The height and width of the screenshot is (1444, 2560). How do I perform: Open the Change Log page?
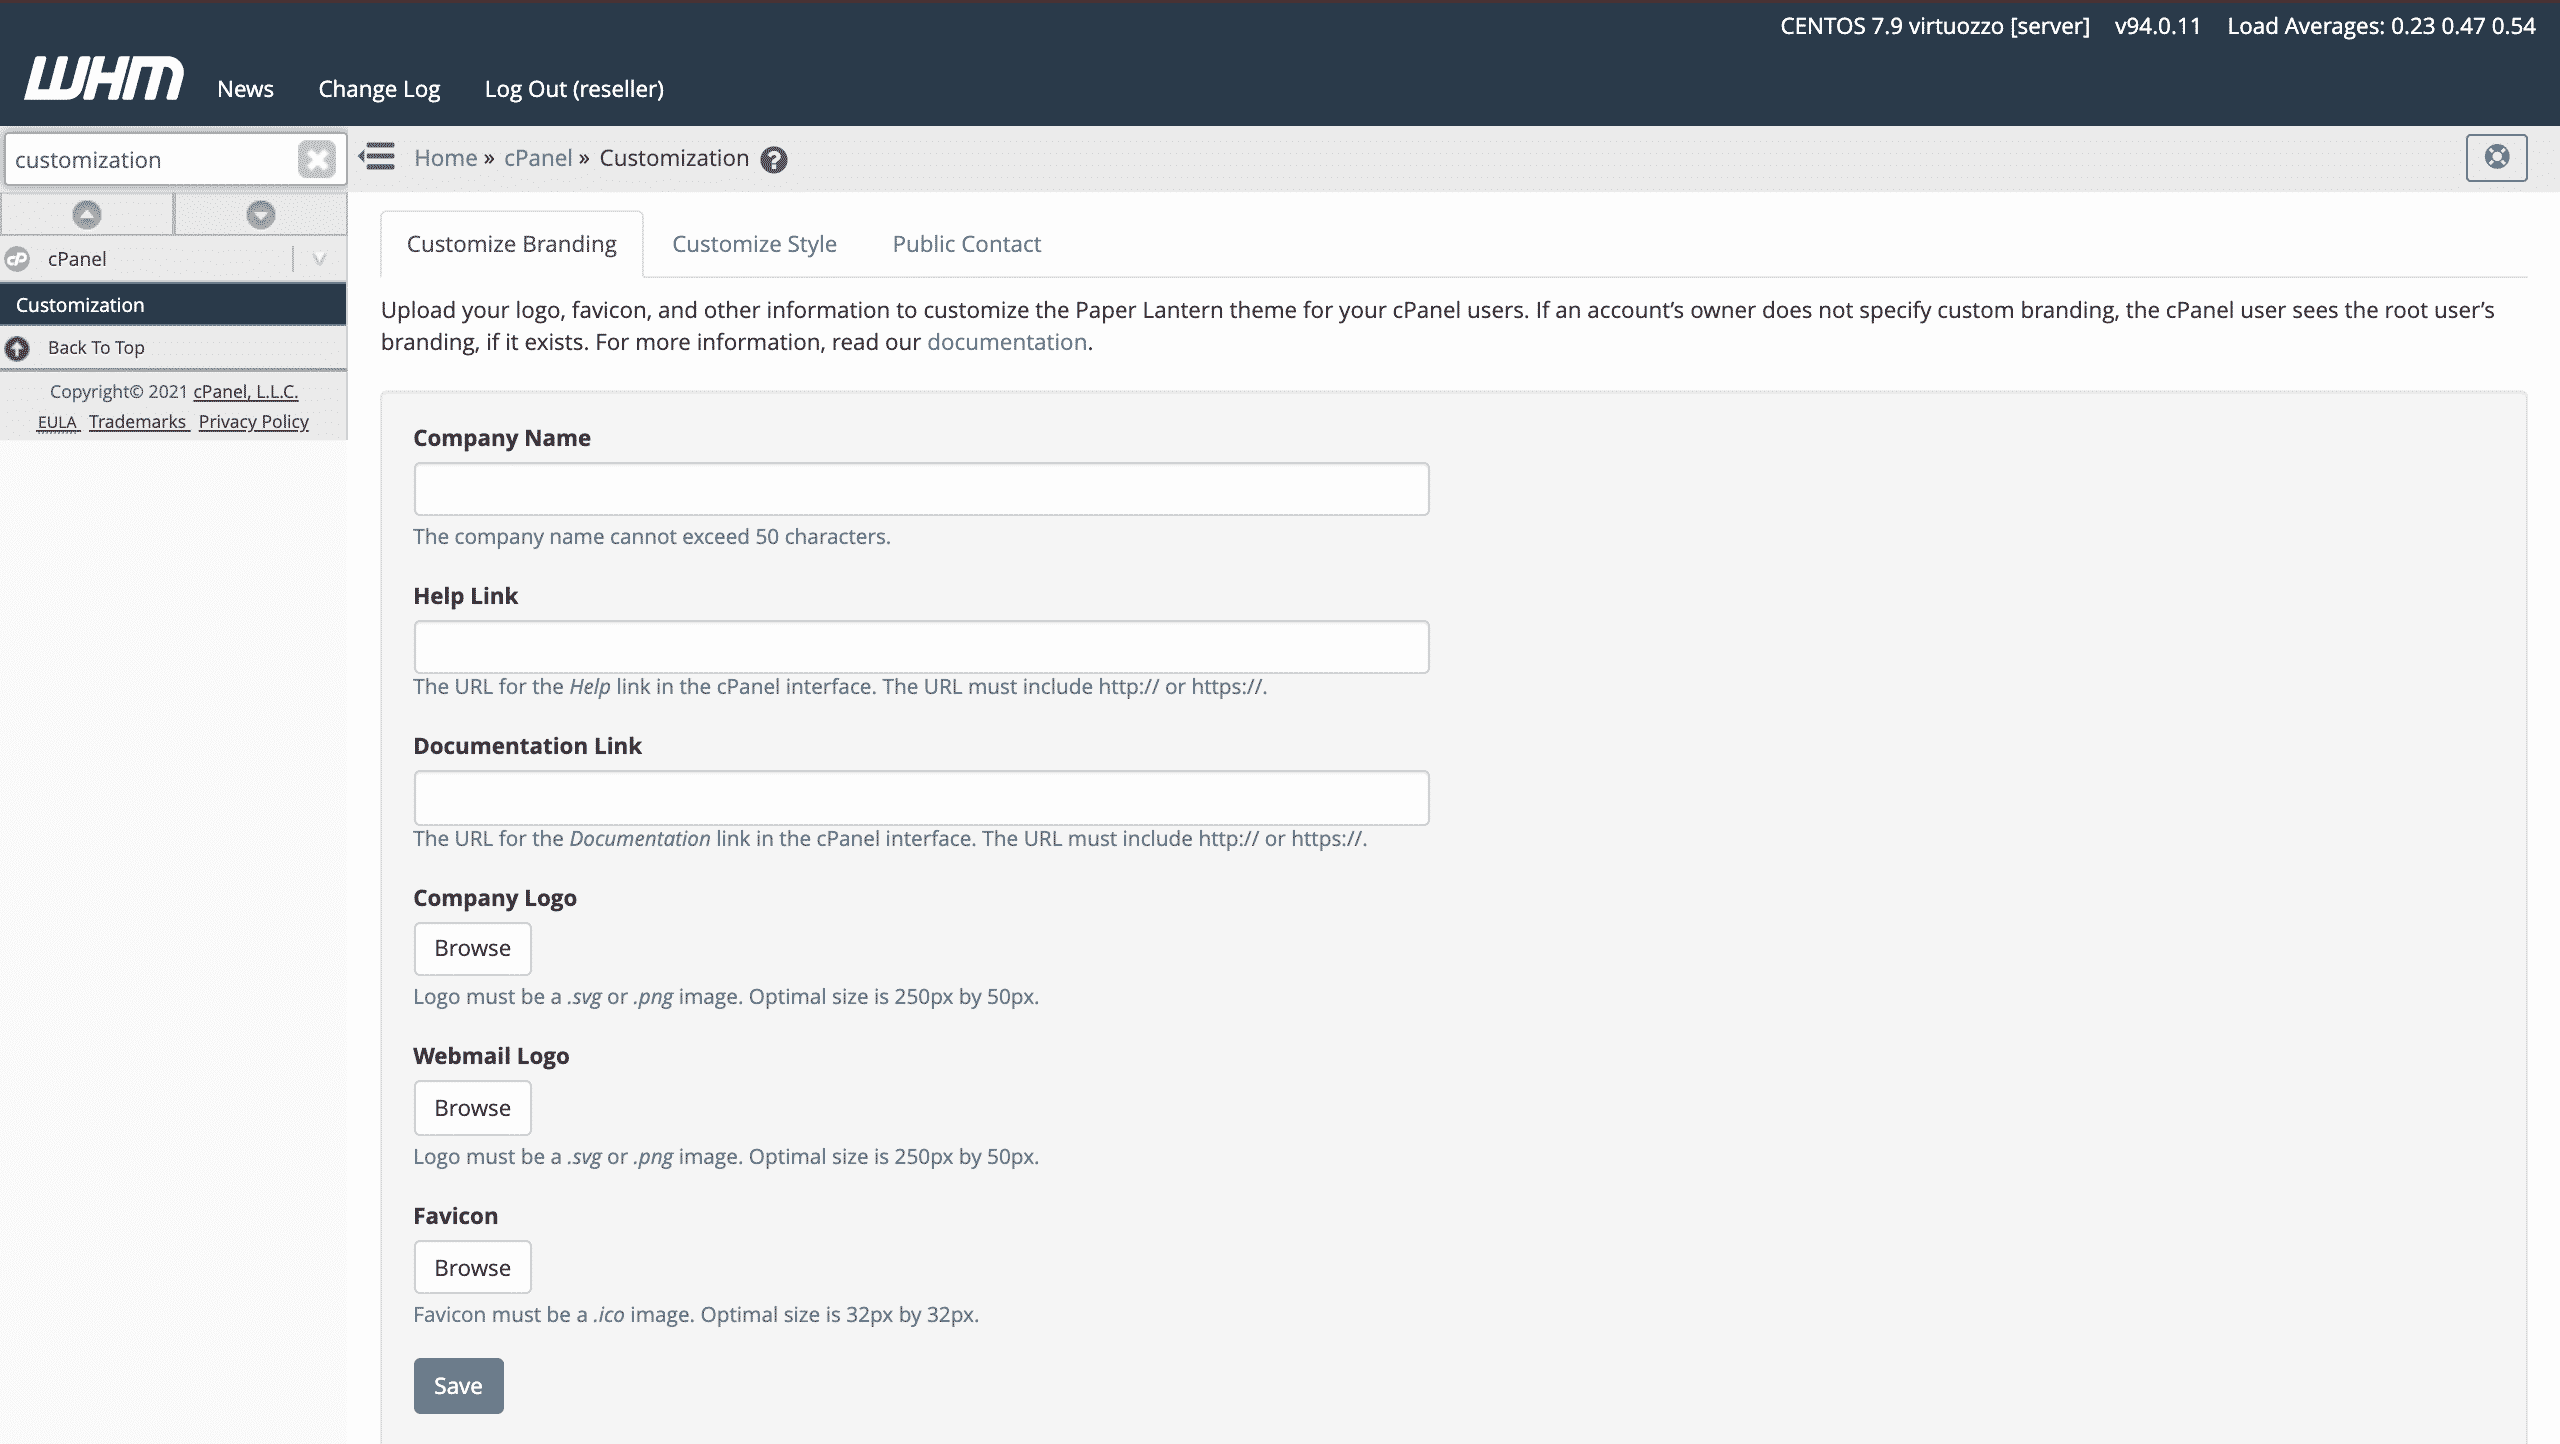379,89
